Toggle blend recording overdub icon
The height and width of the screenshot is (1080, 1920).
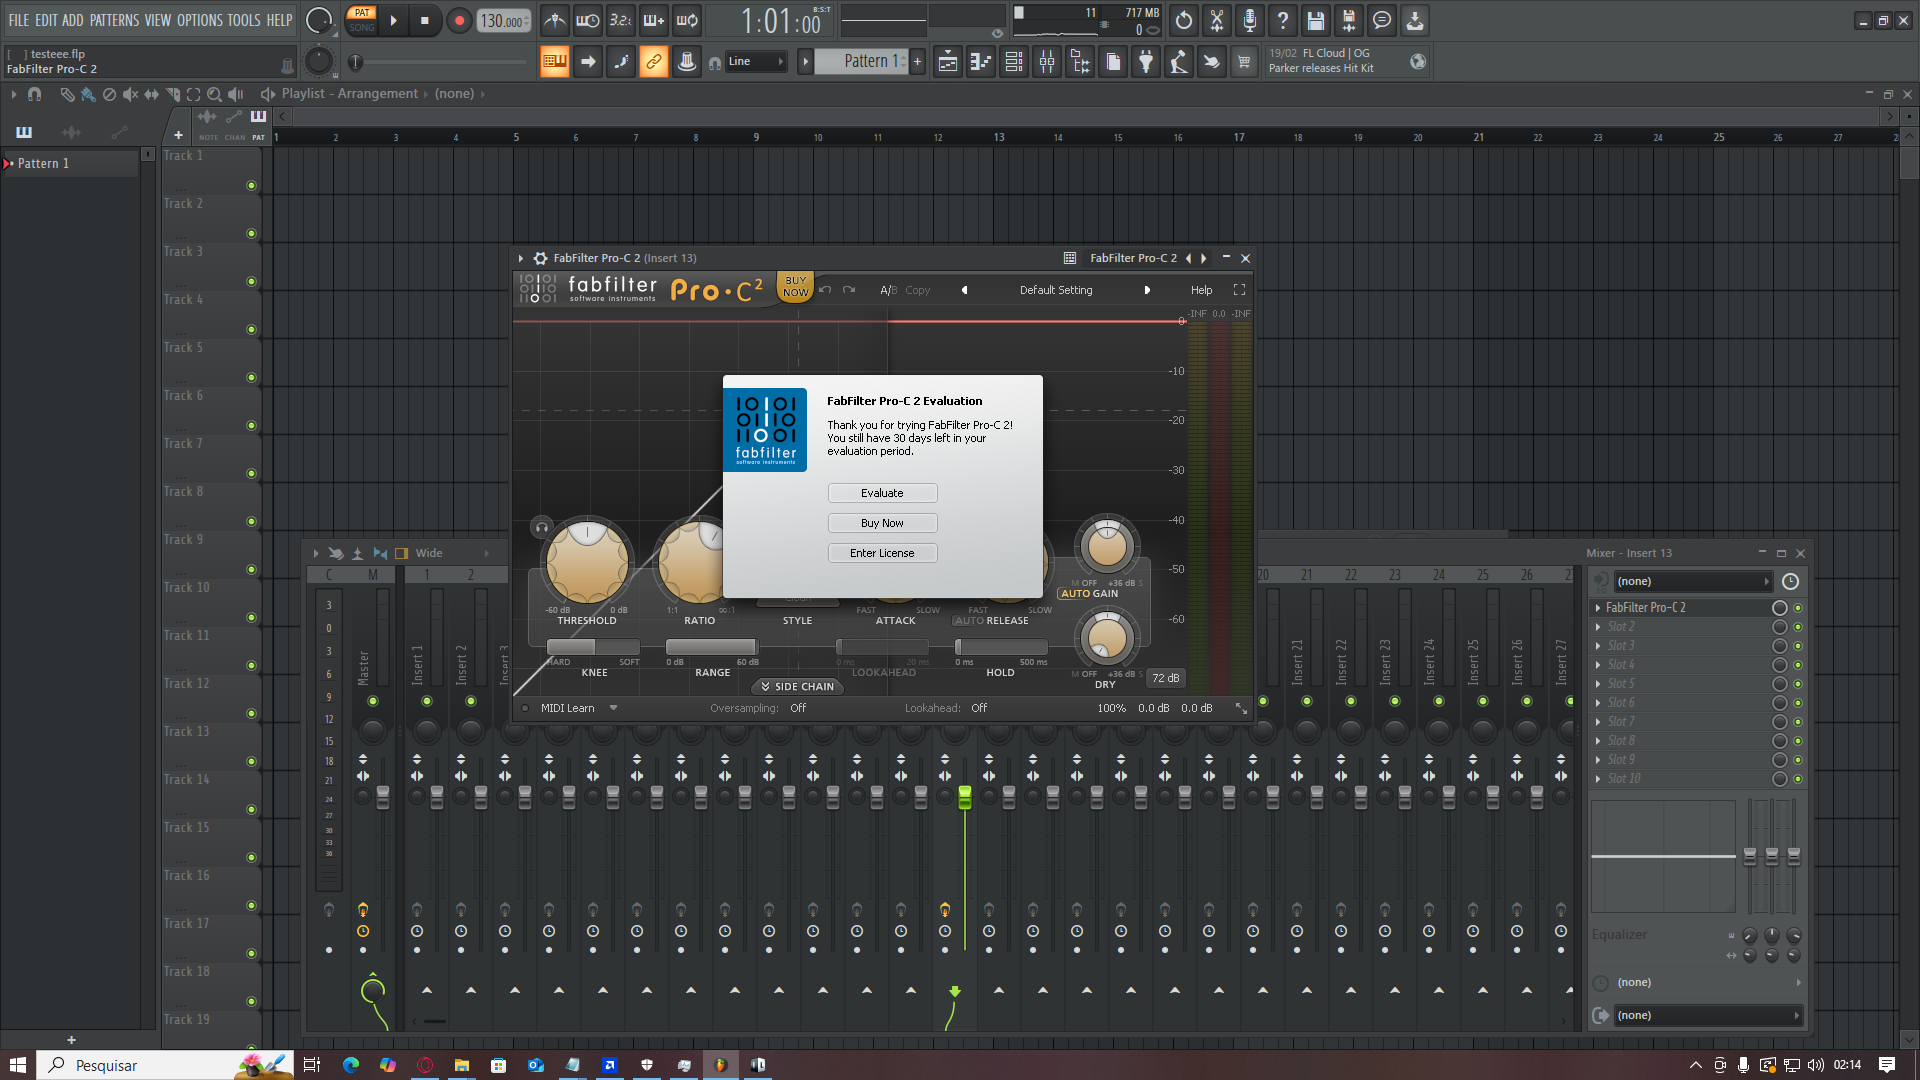tap(654, 20)
